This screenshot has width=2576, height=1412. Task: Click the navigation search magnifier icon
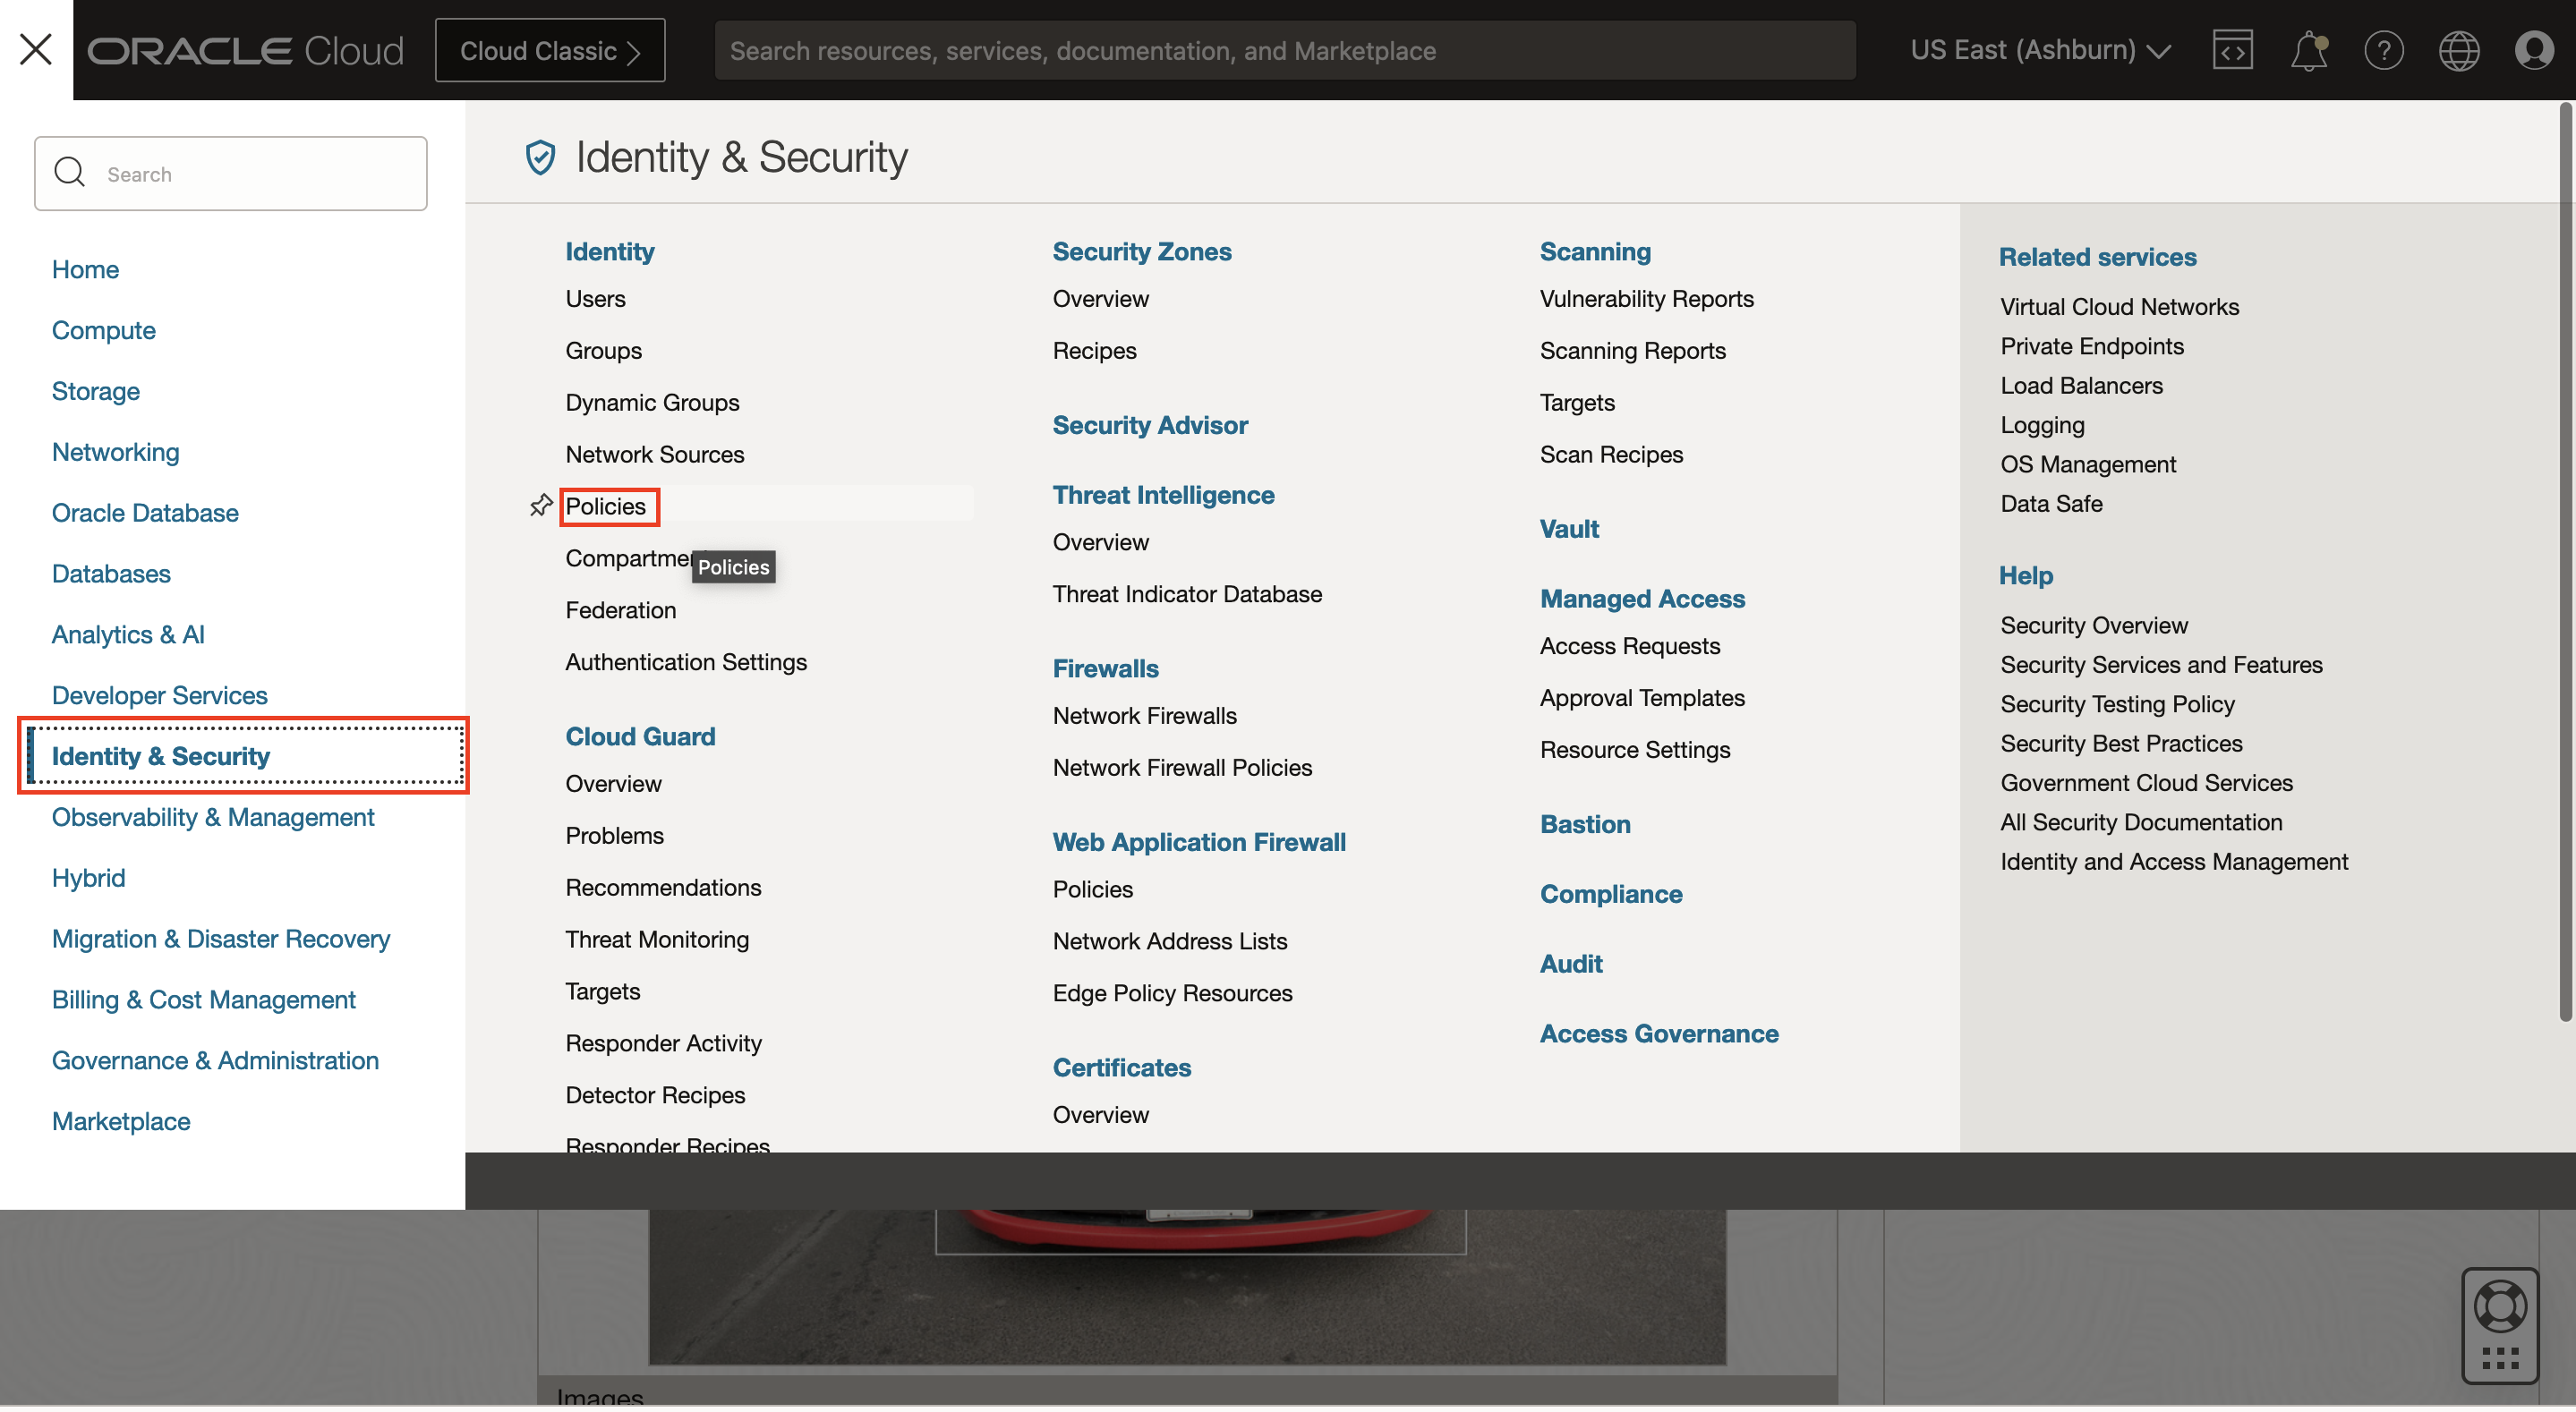point(69,173)
